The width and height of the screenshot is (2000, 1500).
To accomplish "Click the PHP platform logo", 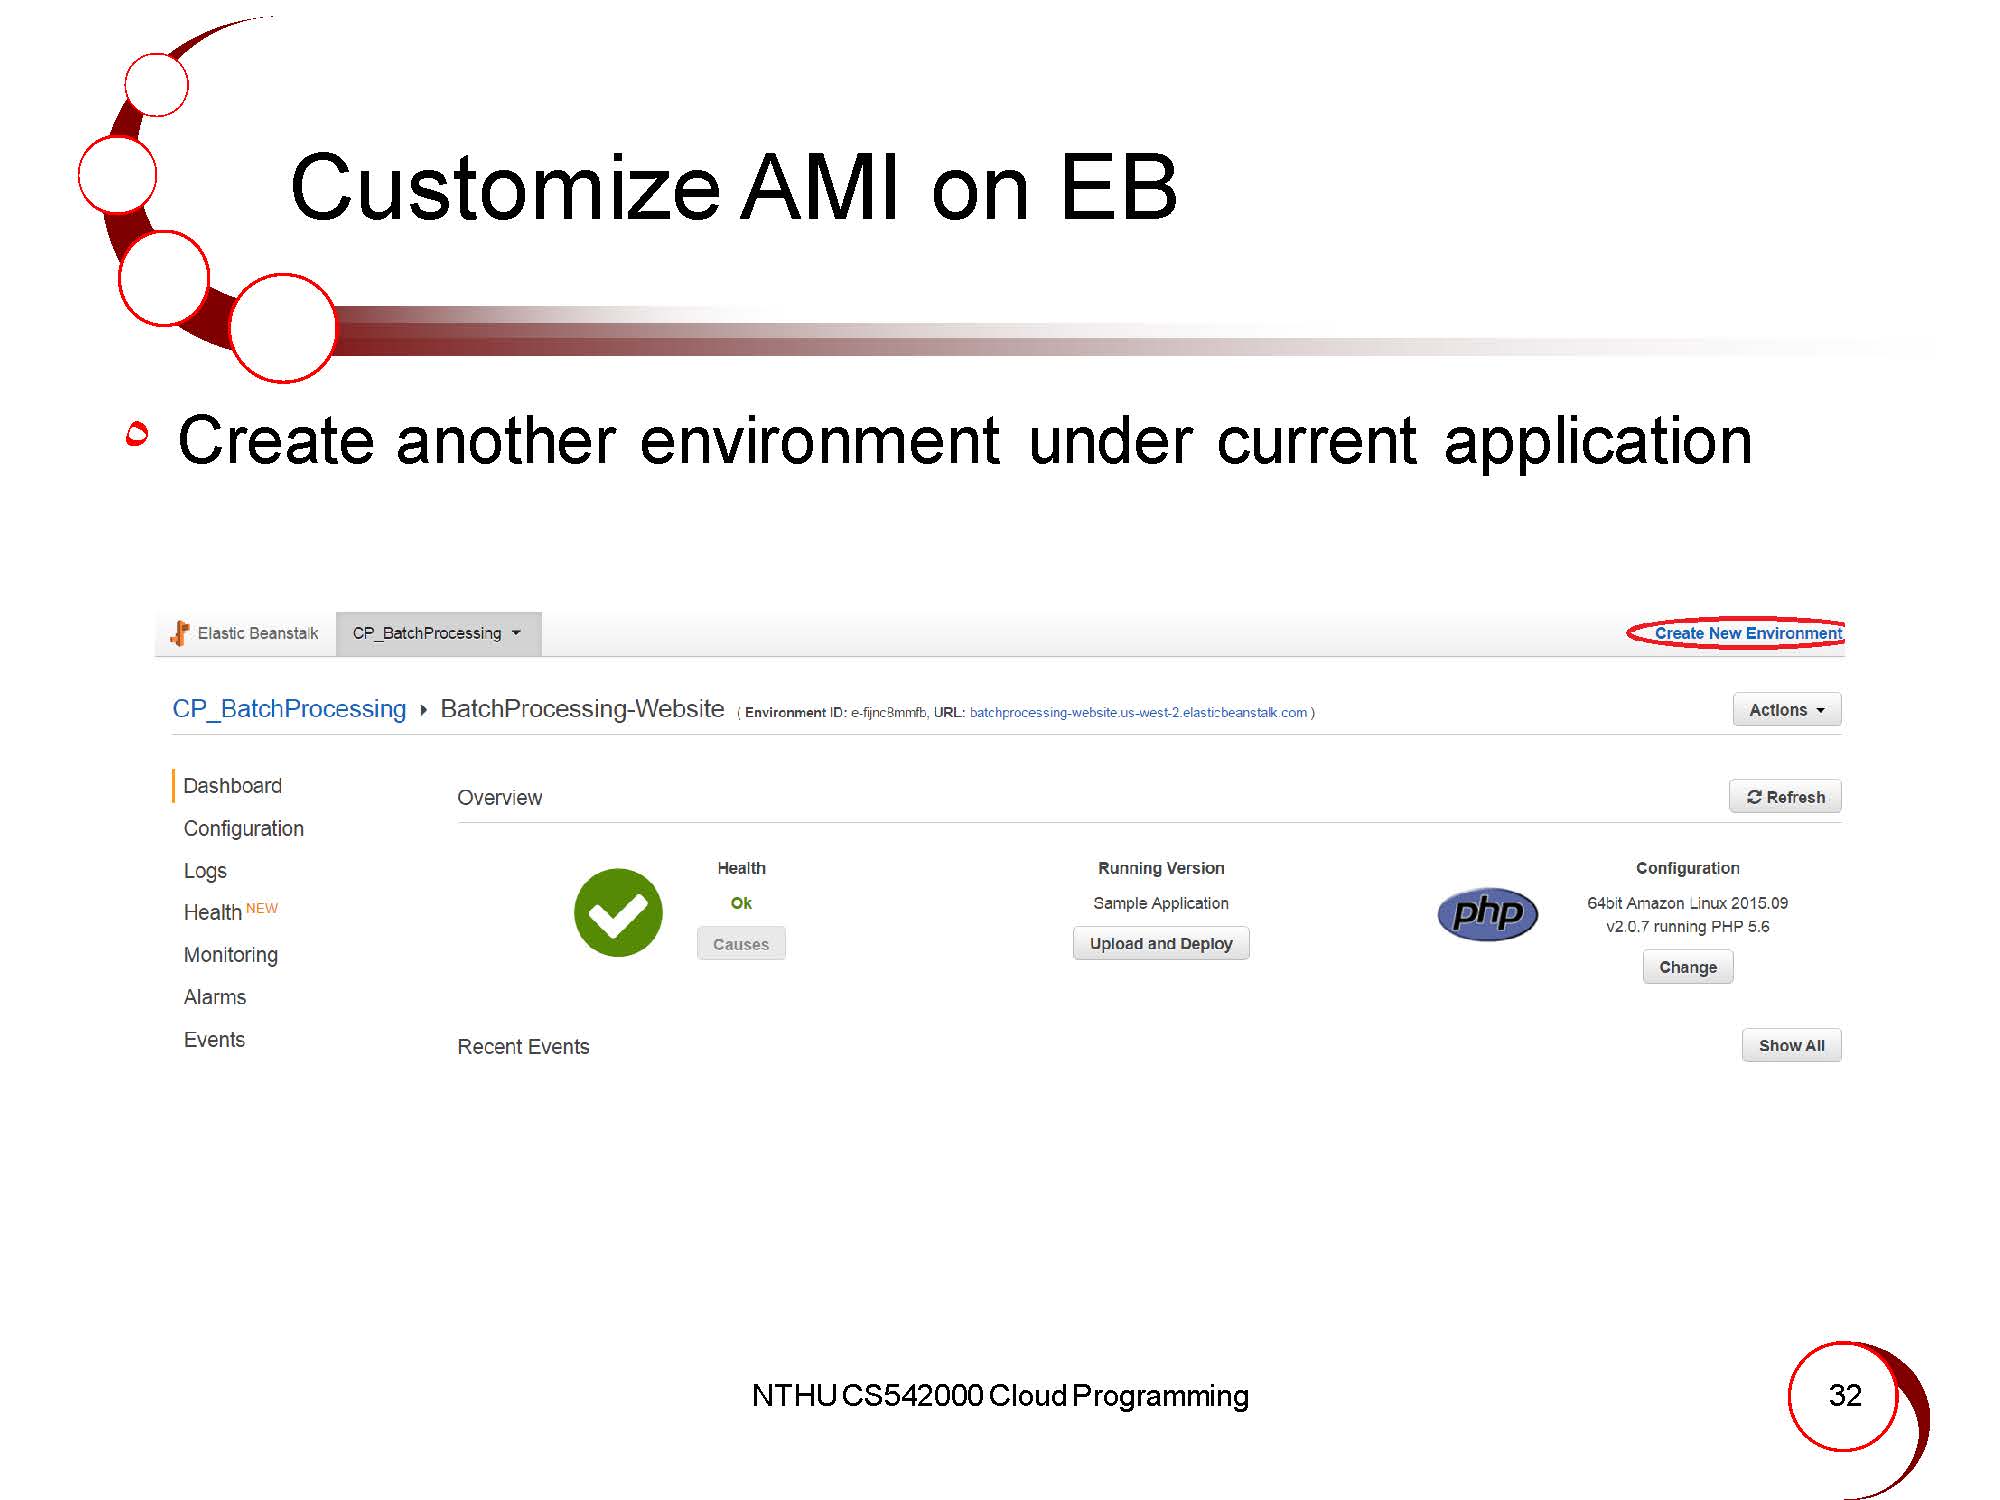I will point(1487,913).
